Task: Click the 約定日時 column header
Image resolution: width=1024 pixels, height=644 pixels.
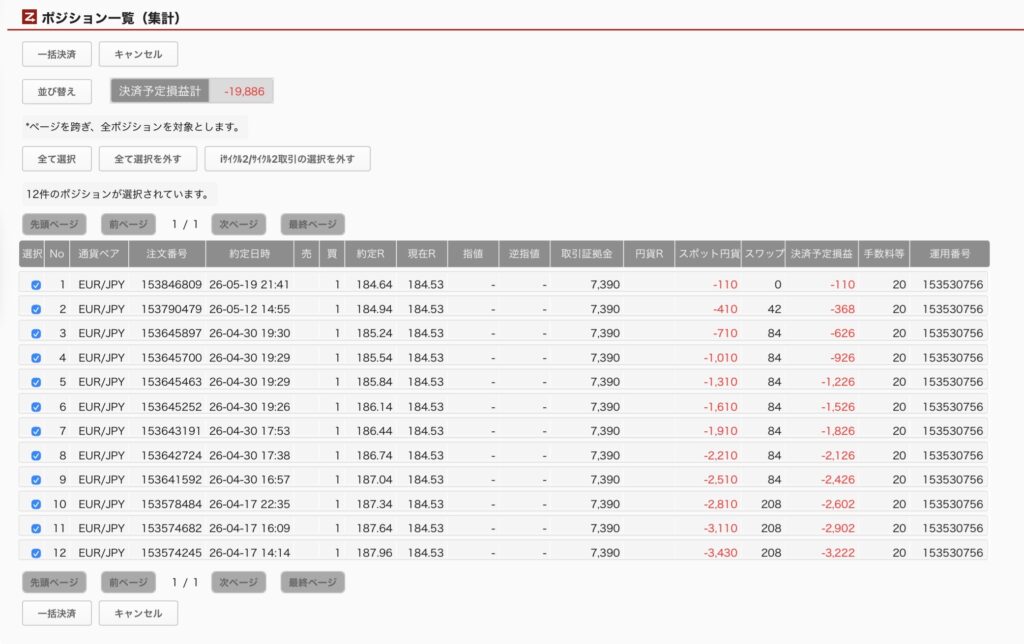Action: (x=249, y=253)
